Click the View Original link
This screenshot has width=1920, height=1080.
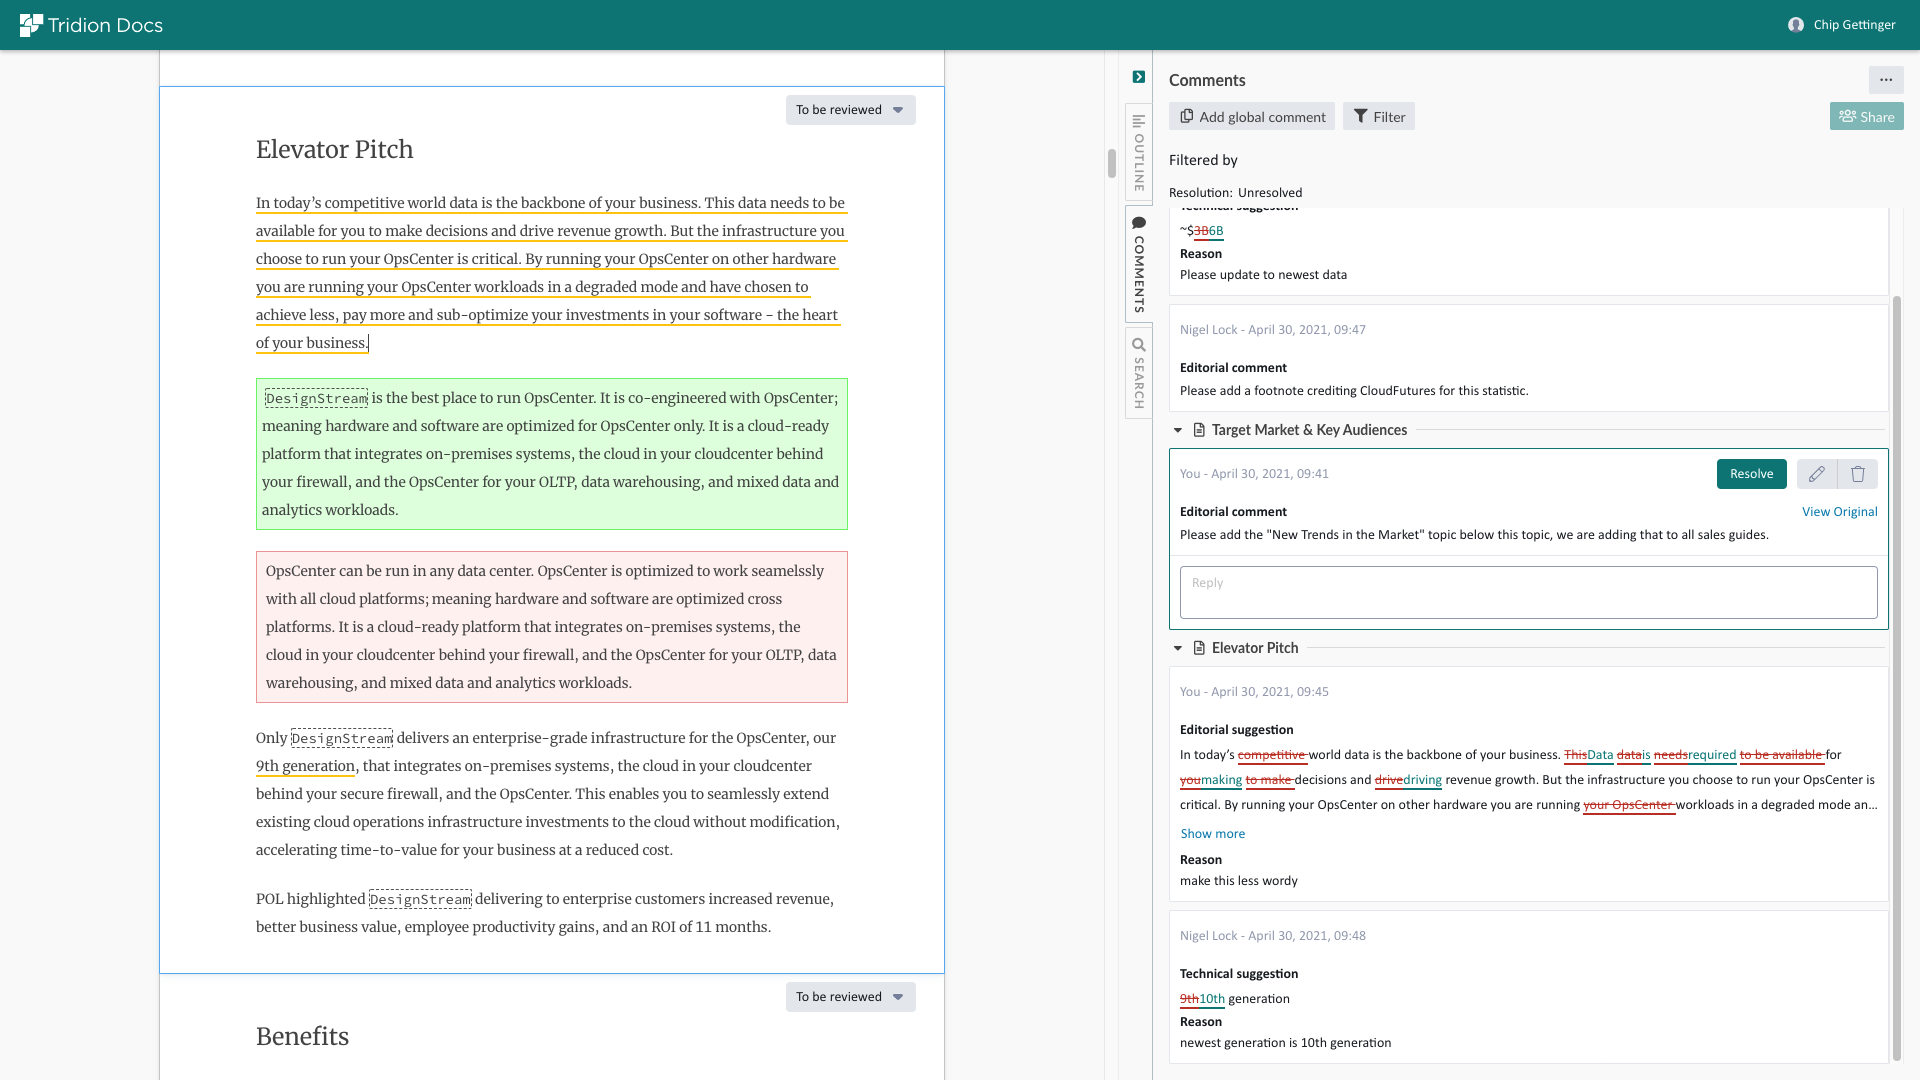pos(1839,512)
